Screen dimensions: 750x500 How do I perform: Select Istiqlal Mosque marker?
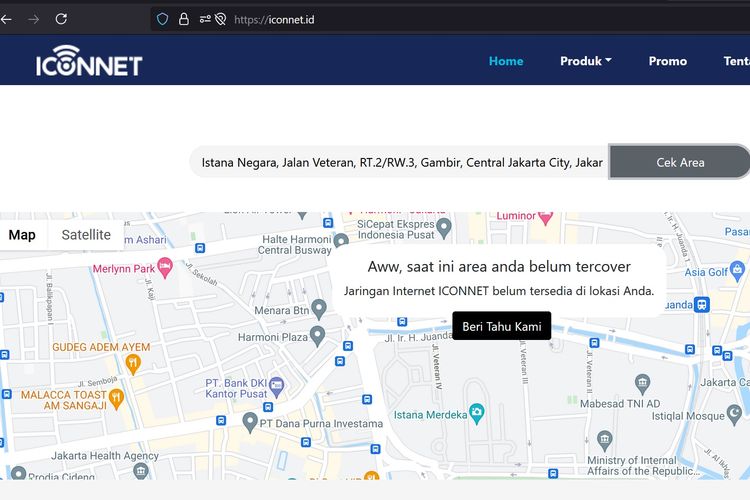click(734, 414)
